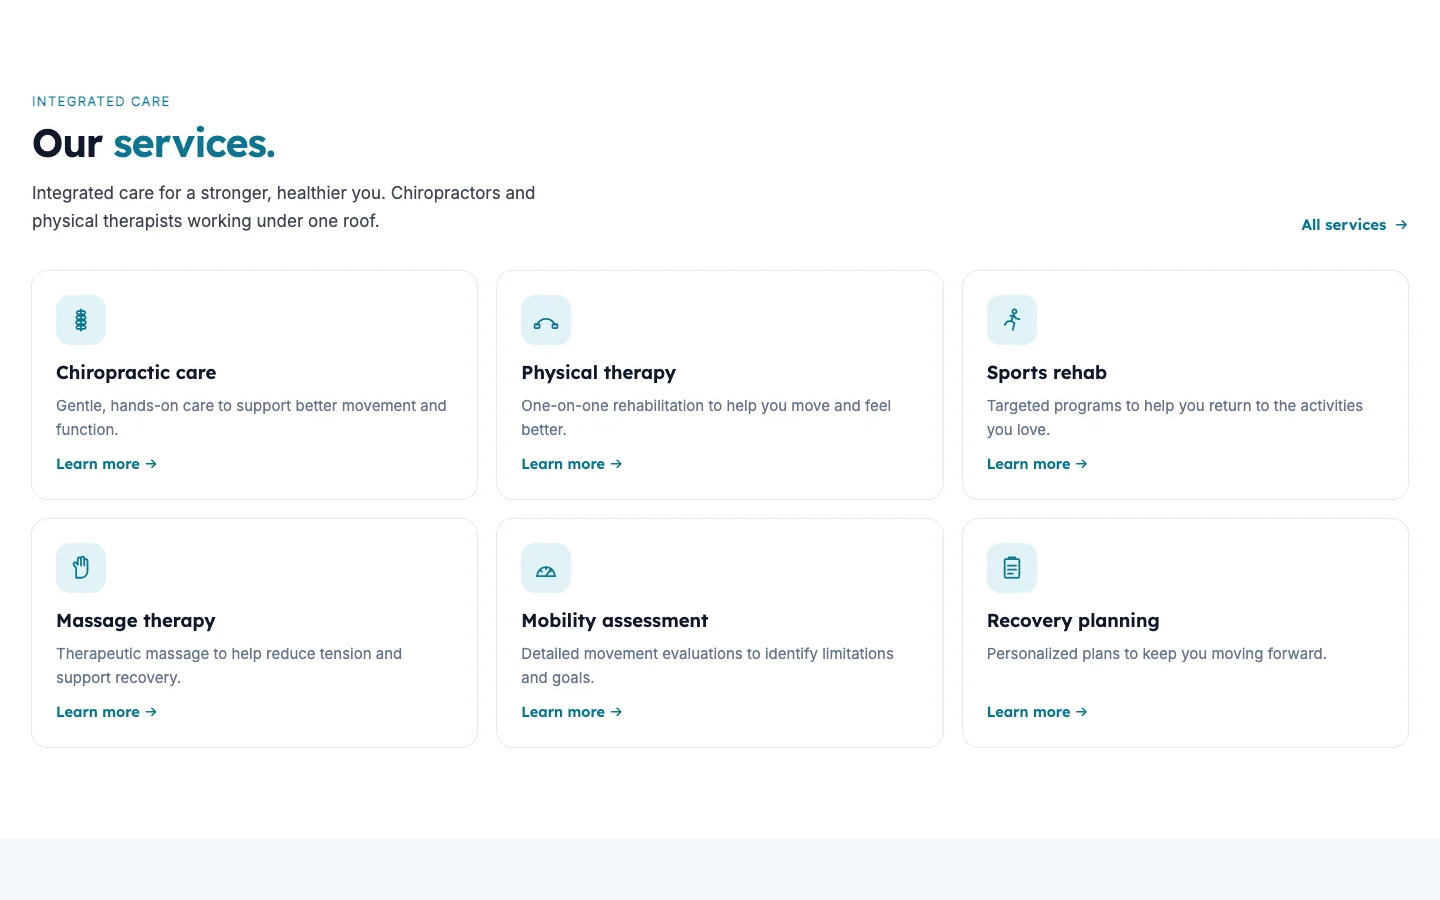Click the 'Personalized plans to keep' description
The width and height of the screenshot is (1440, 900).
click(x=1157, y=654)
